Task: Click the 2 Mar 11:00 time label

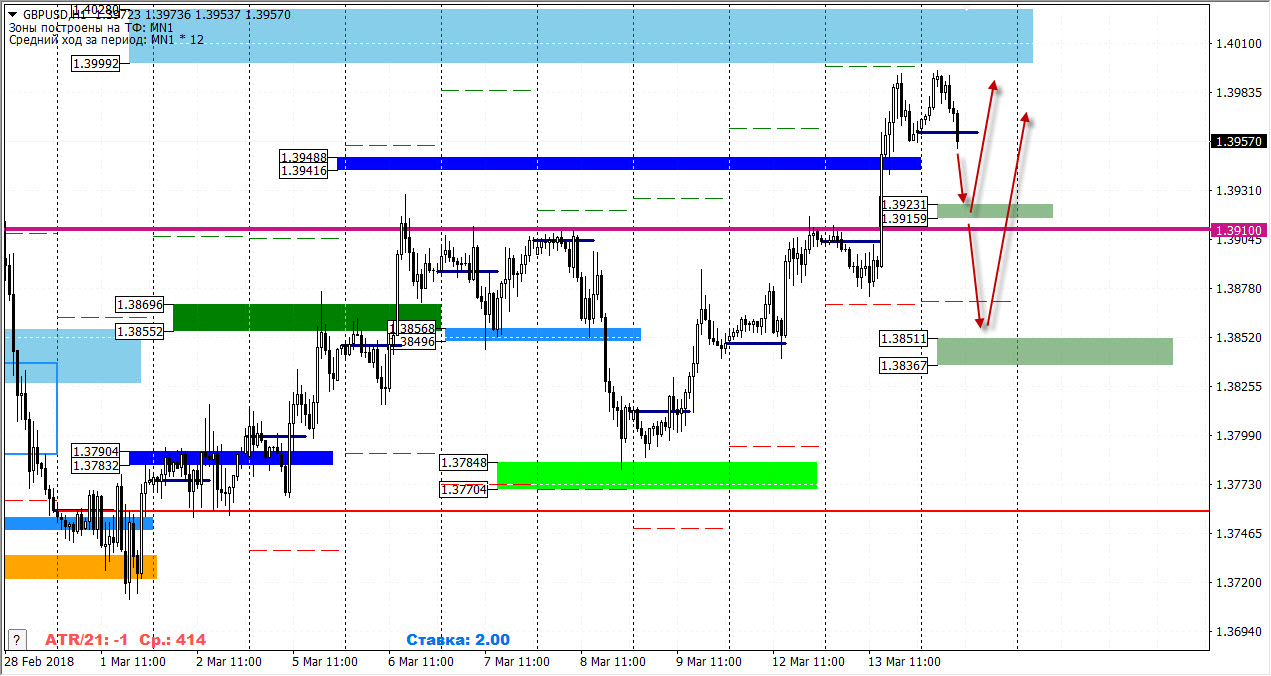Action: click(229, 662)
